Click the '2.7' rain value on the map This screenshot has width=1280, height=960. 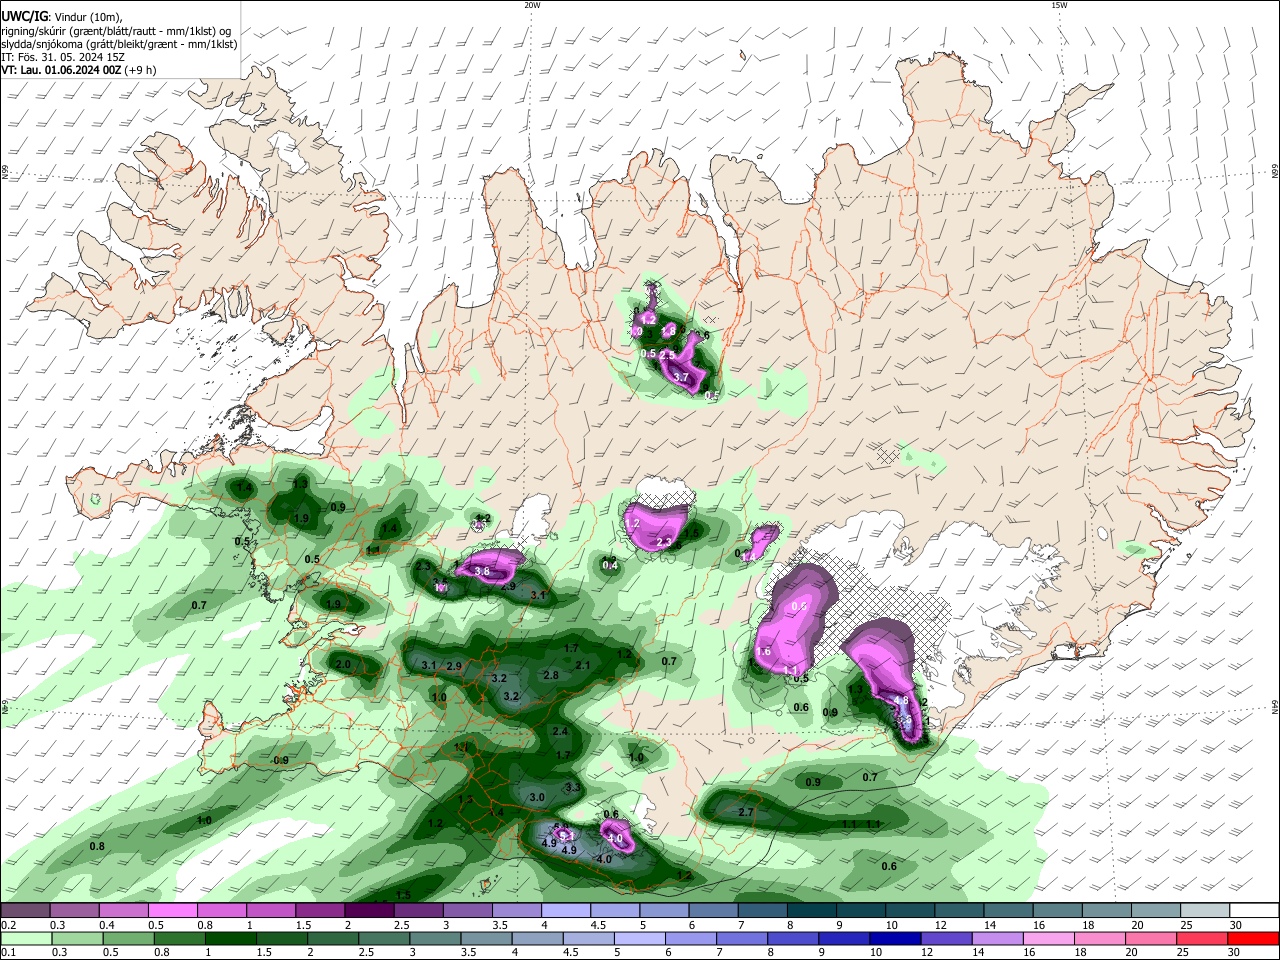tap(746, 813)
